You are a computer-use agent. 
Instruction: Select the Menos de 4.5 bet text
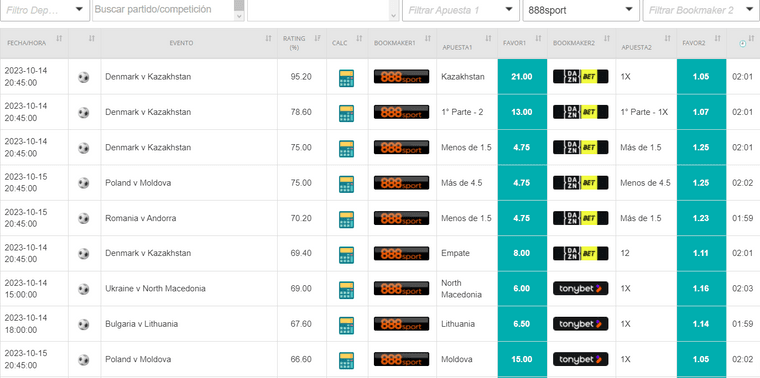[646, 183]
